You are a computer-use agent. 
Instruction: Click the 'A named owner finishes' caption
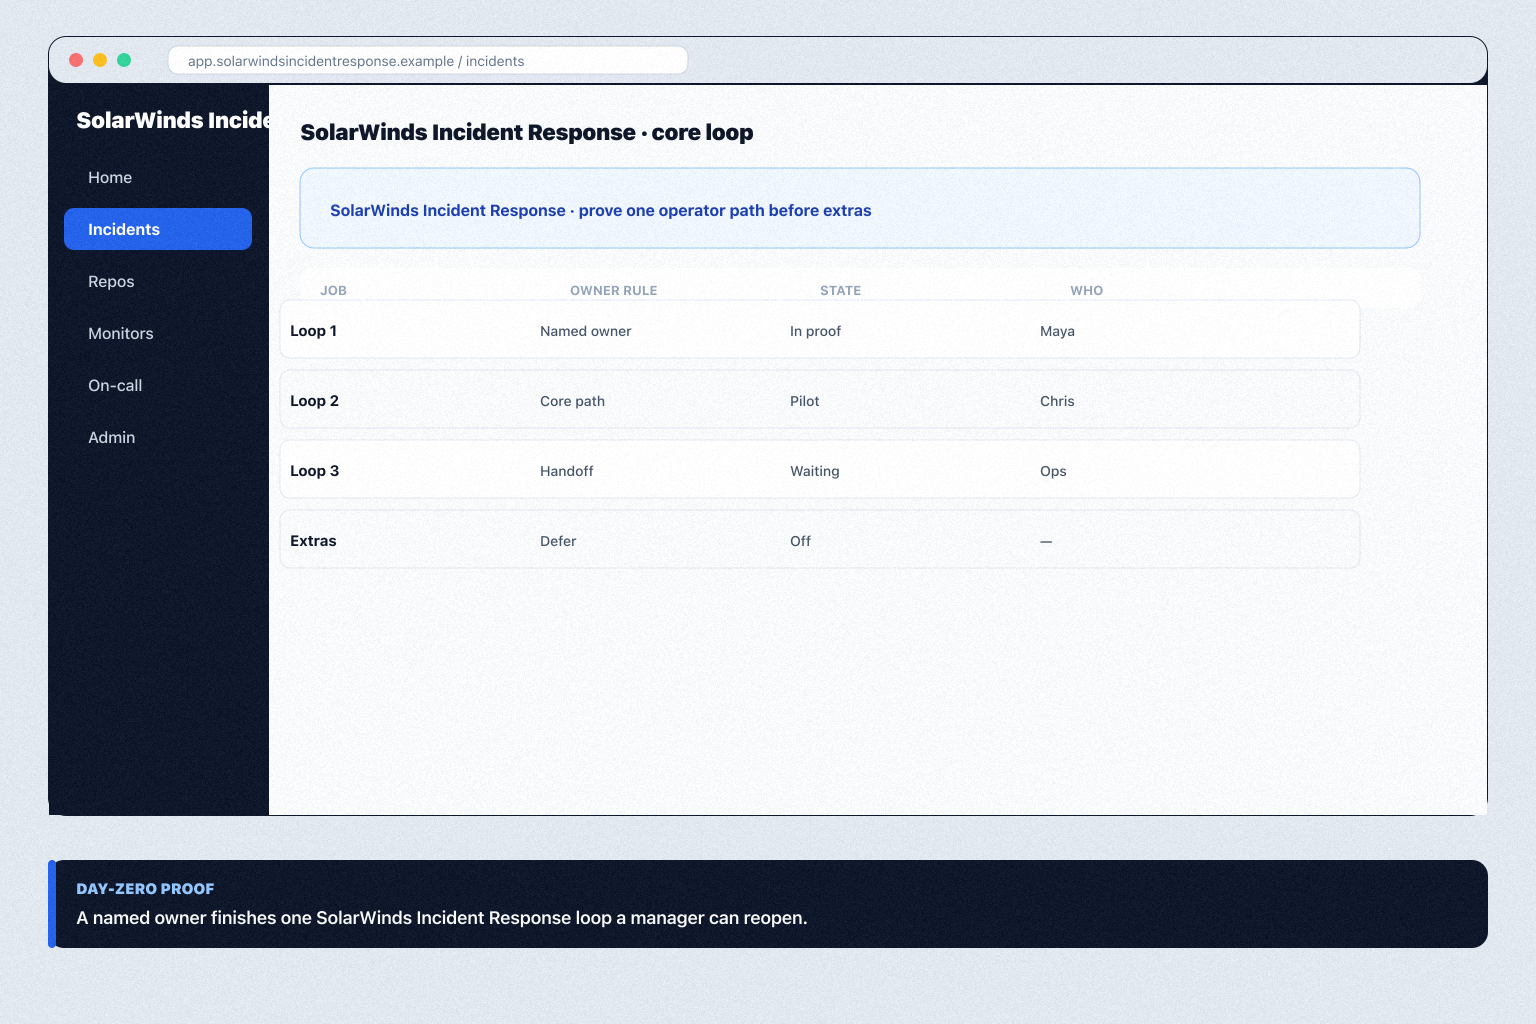(x=442, y=918)
